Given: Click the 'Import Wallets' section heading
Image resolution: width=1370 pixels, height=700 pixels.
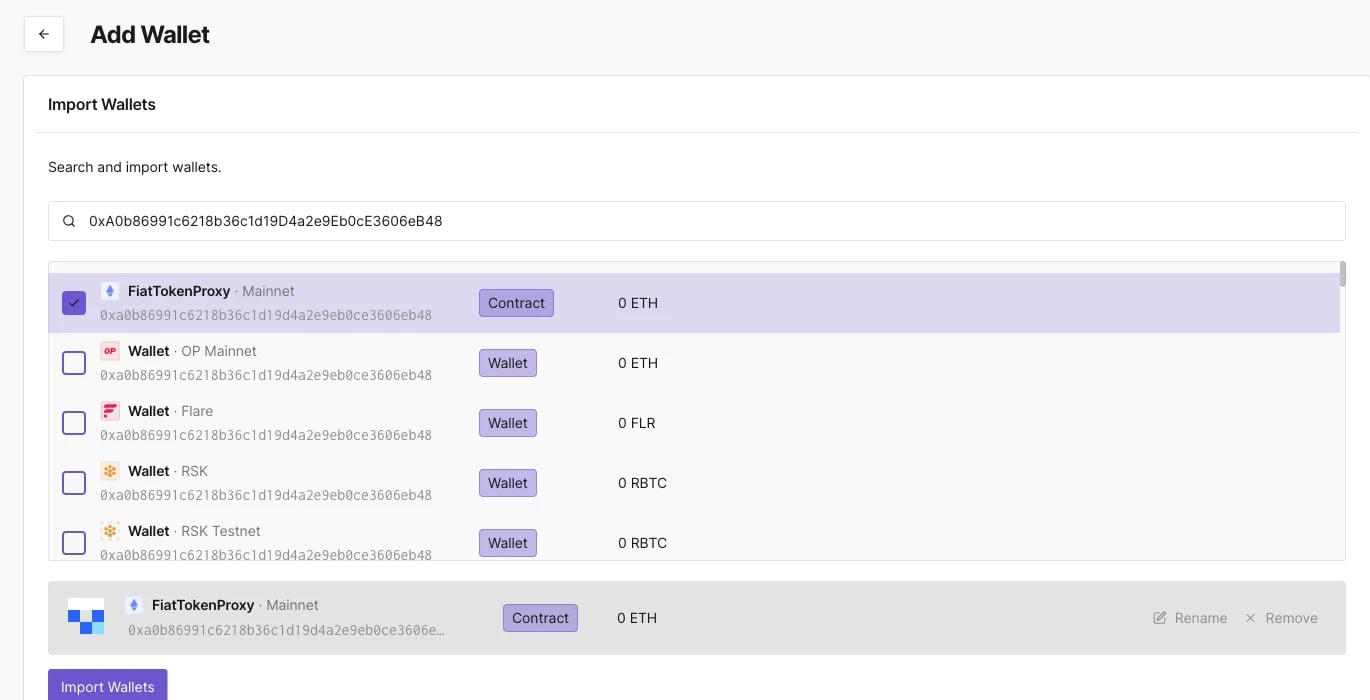Looking at the screenshot, I should click(x=102, y=104).
